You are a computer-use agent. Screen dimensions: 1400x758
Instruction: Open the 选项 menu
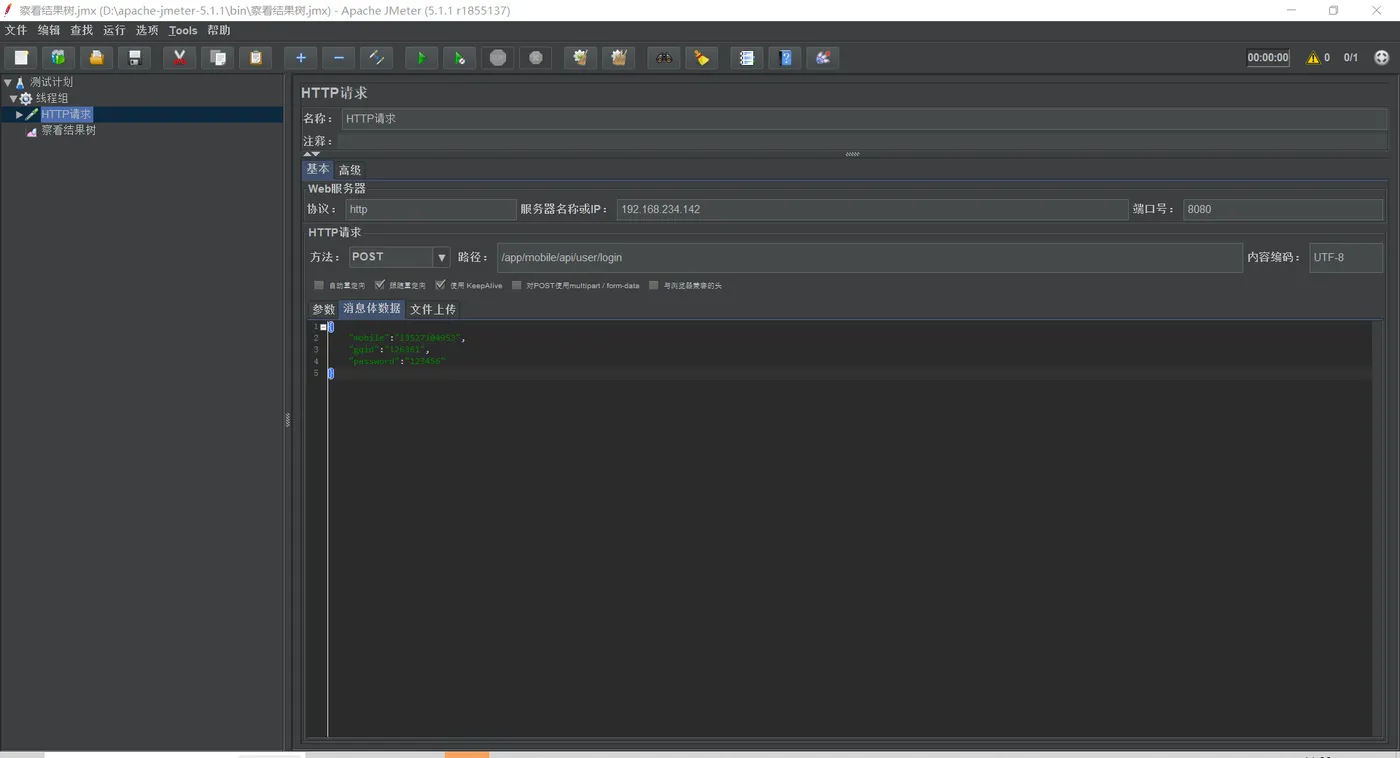coord(147,30)
